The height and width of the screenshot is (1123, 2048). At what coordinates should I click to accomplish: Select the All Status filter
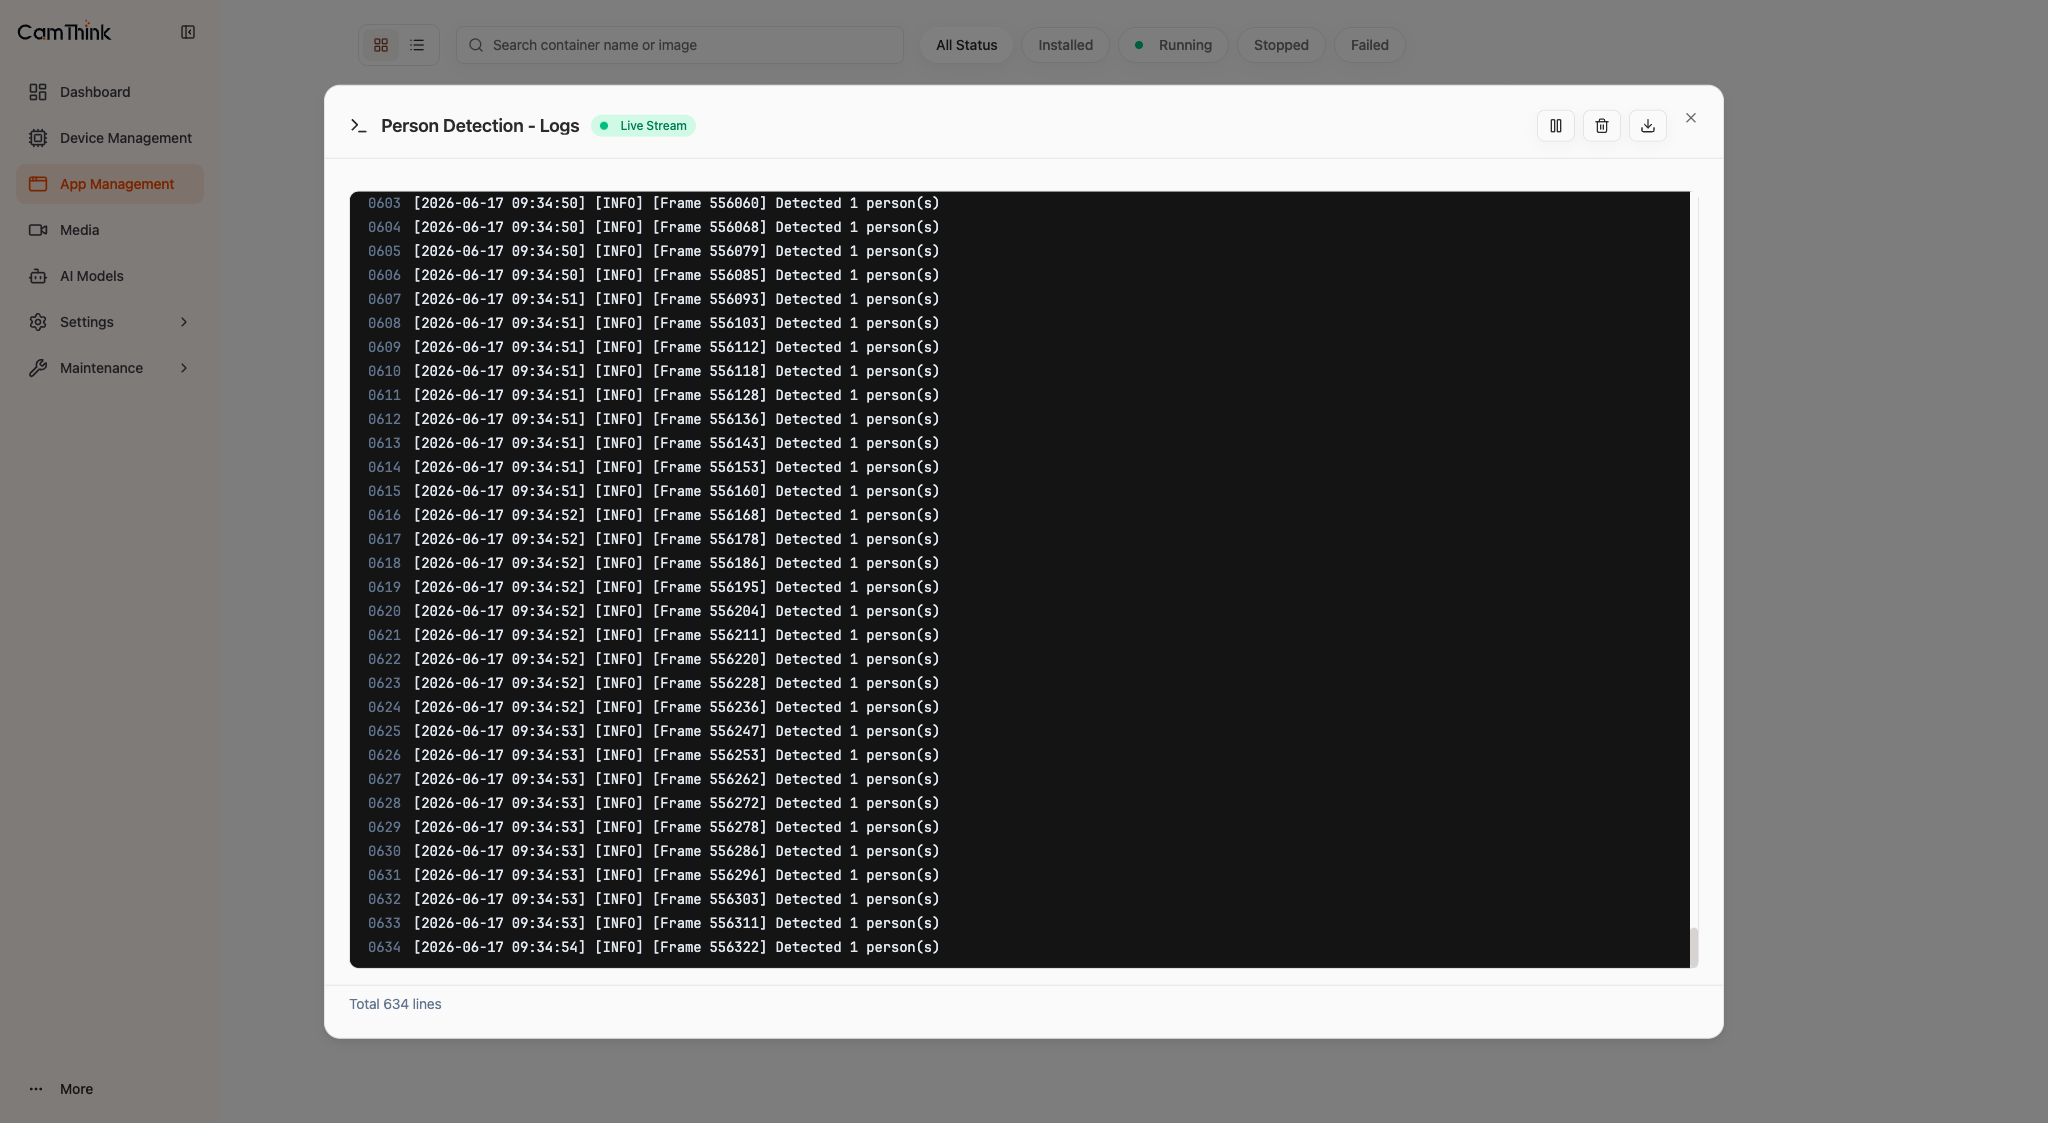point(966,45)
